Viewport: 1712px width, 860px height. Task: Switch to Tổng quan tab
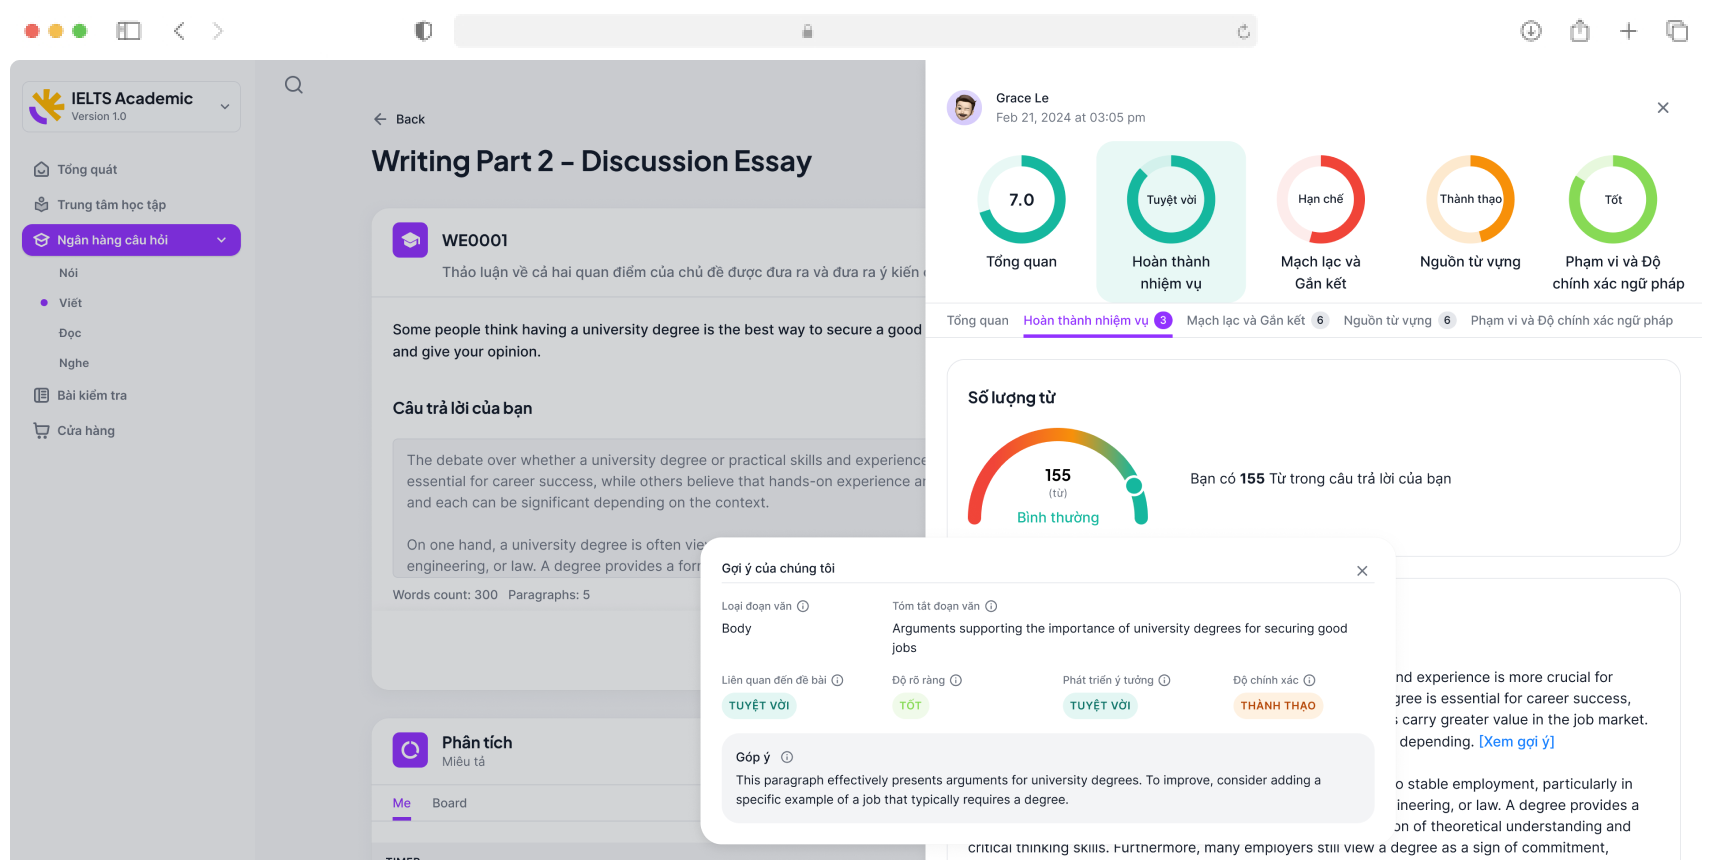tap(977, 320)
